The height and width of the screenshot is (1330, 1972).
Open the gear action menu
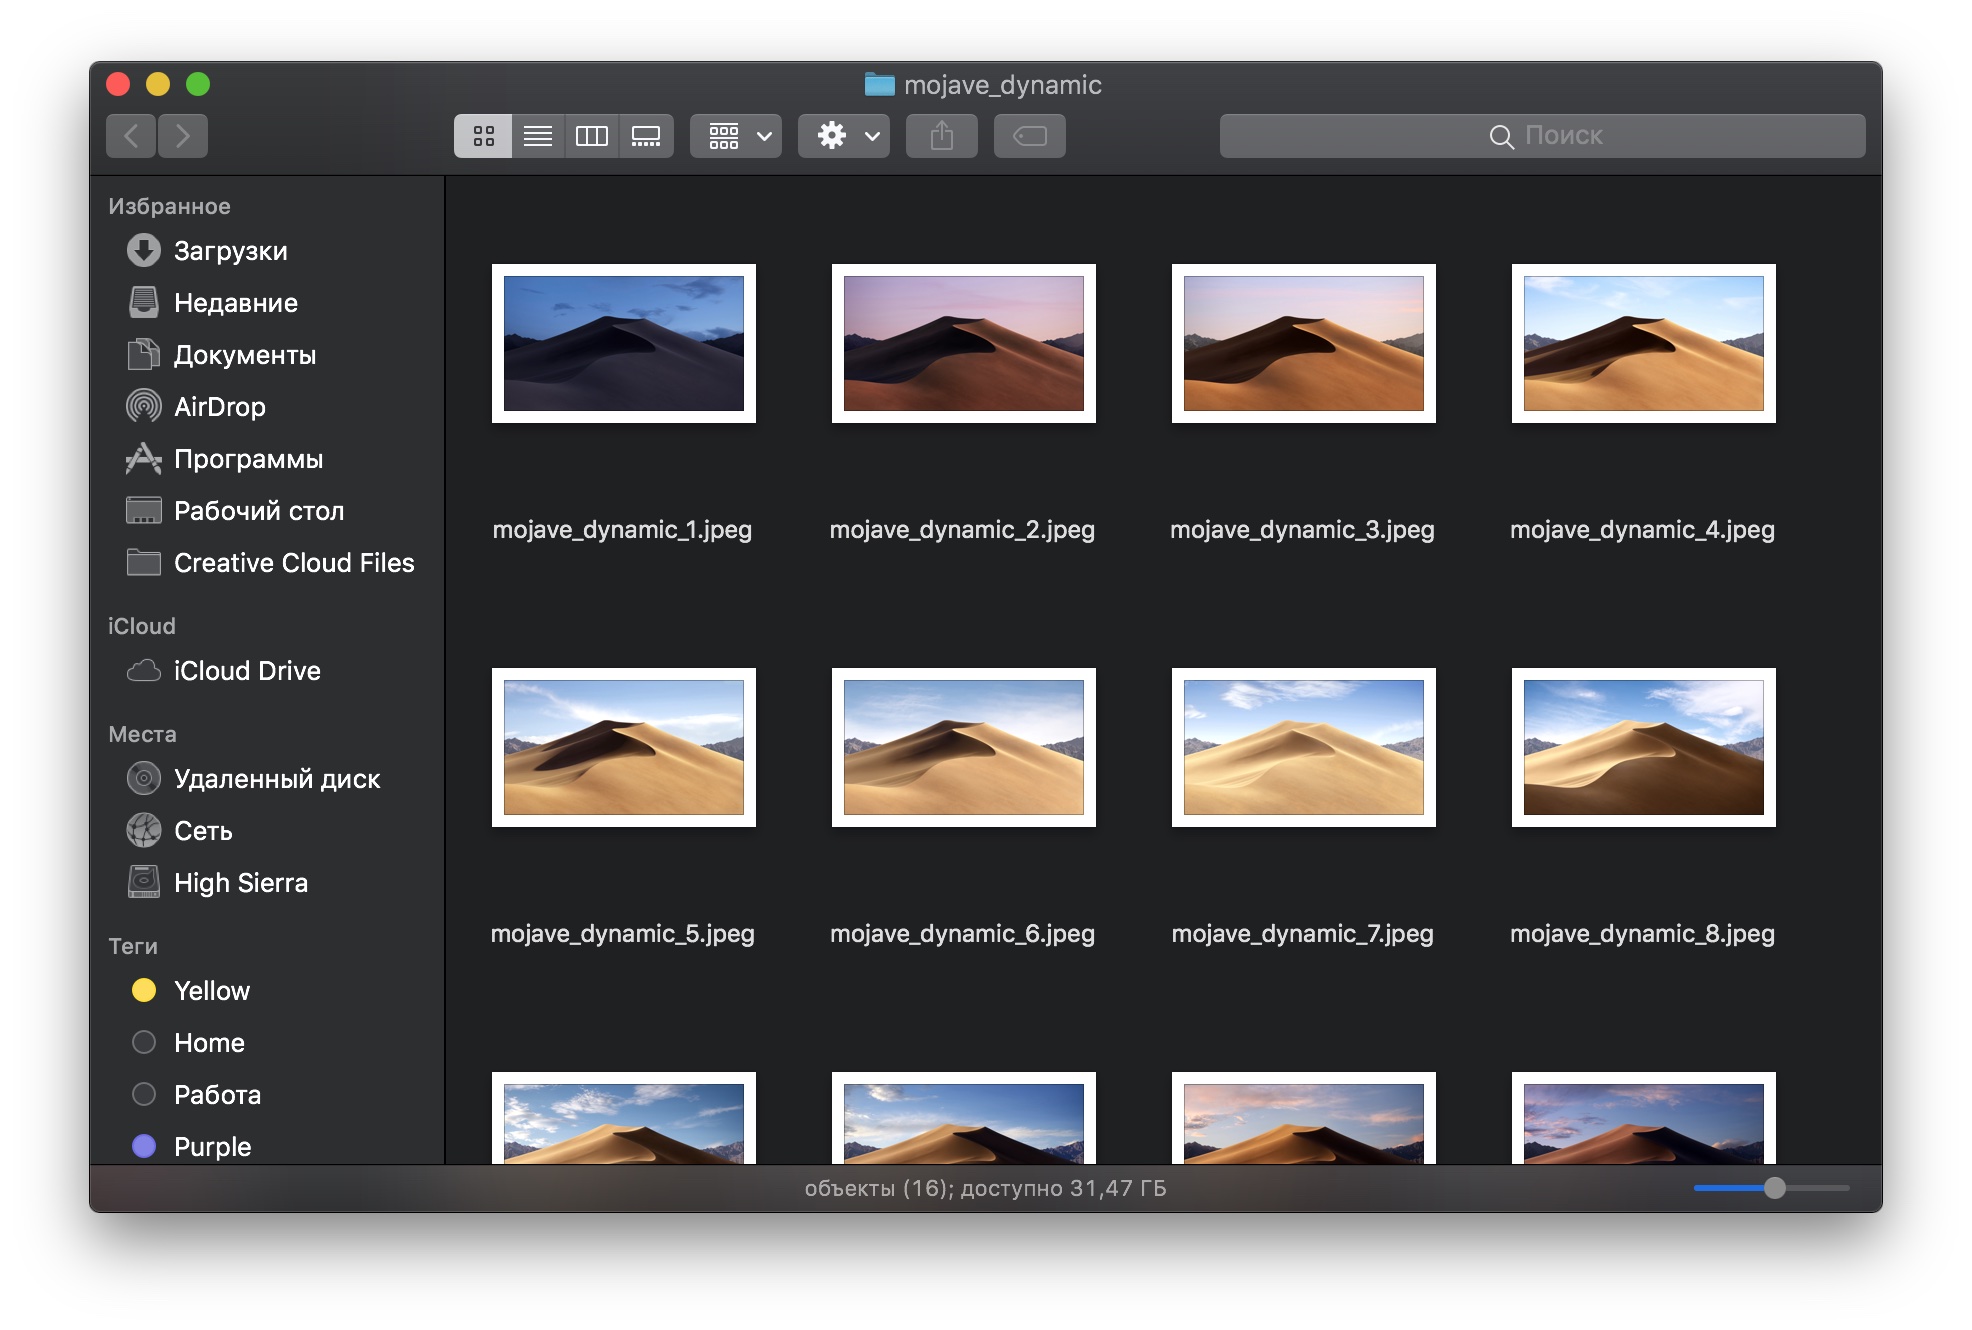[x=844, y=136]
